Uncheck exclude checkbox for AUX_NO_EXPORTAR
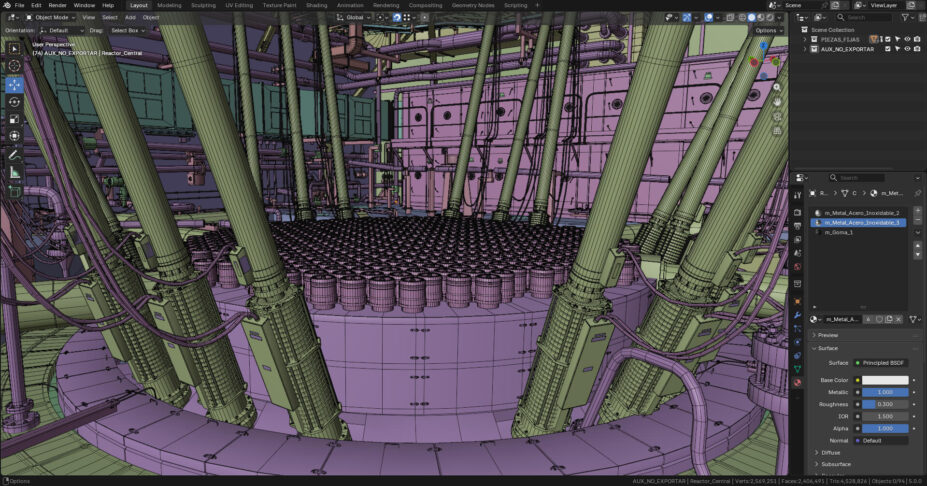 (x=887, y=49)
